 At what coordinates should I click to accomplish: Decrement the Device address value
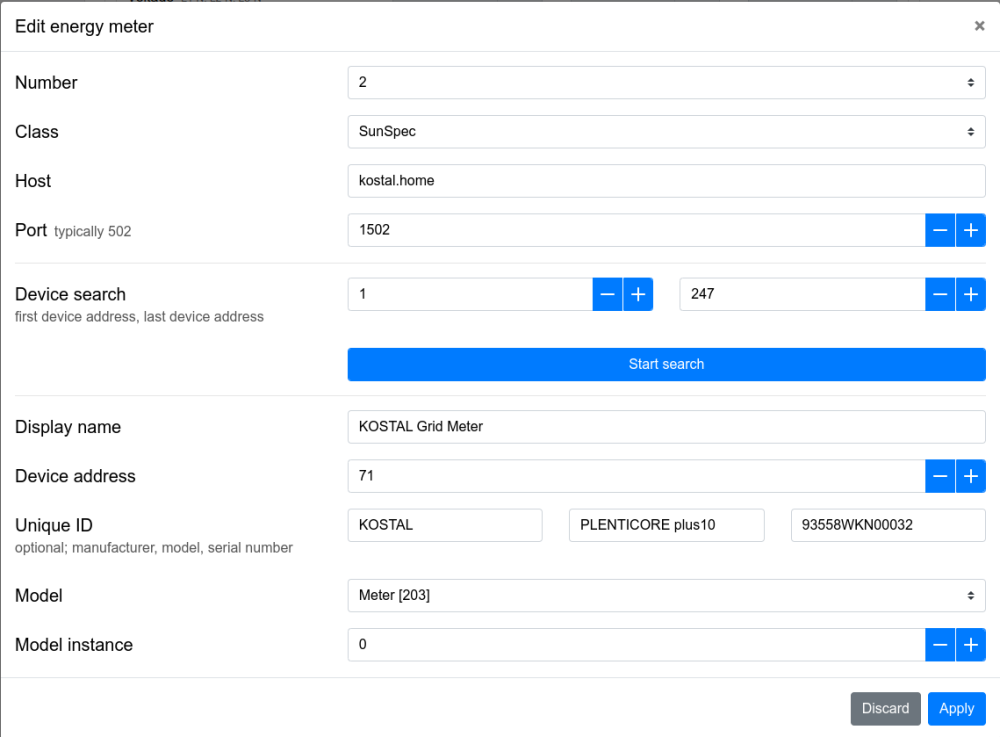940,476
